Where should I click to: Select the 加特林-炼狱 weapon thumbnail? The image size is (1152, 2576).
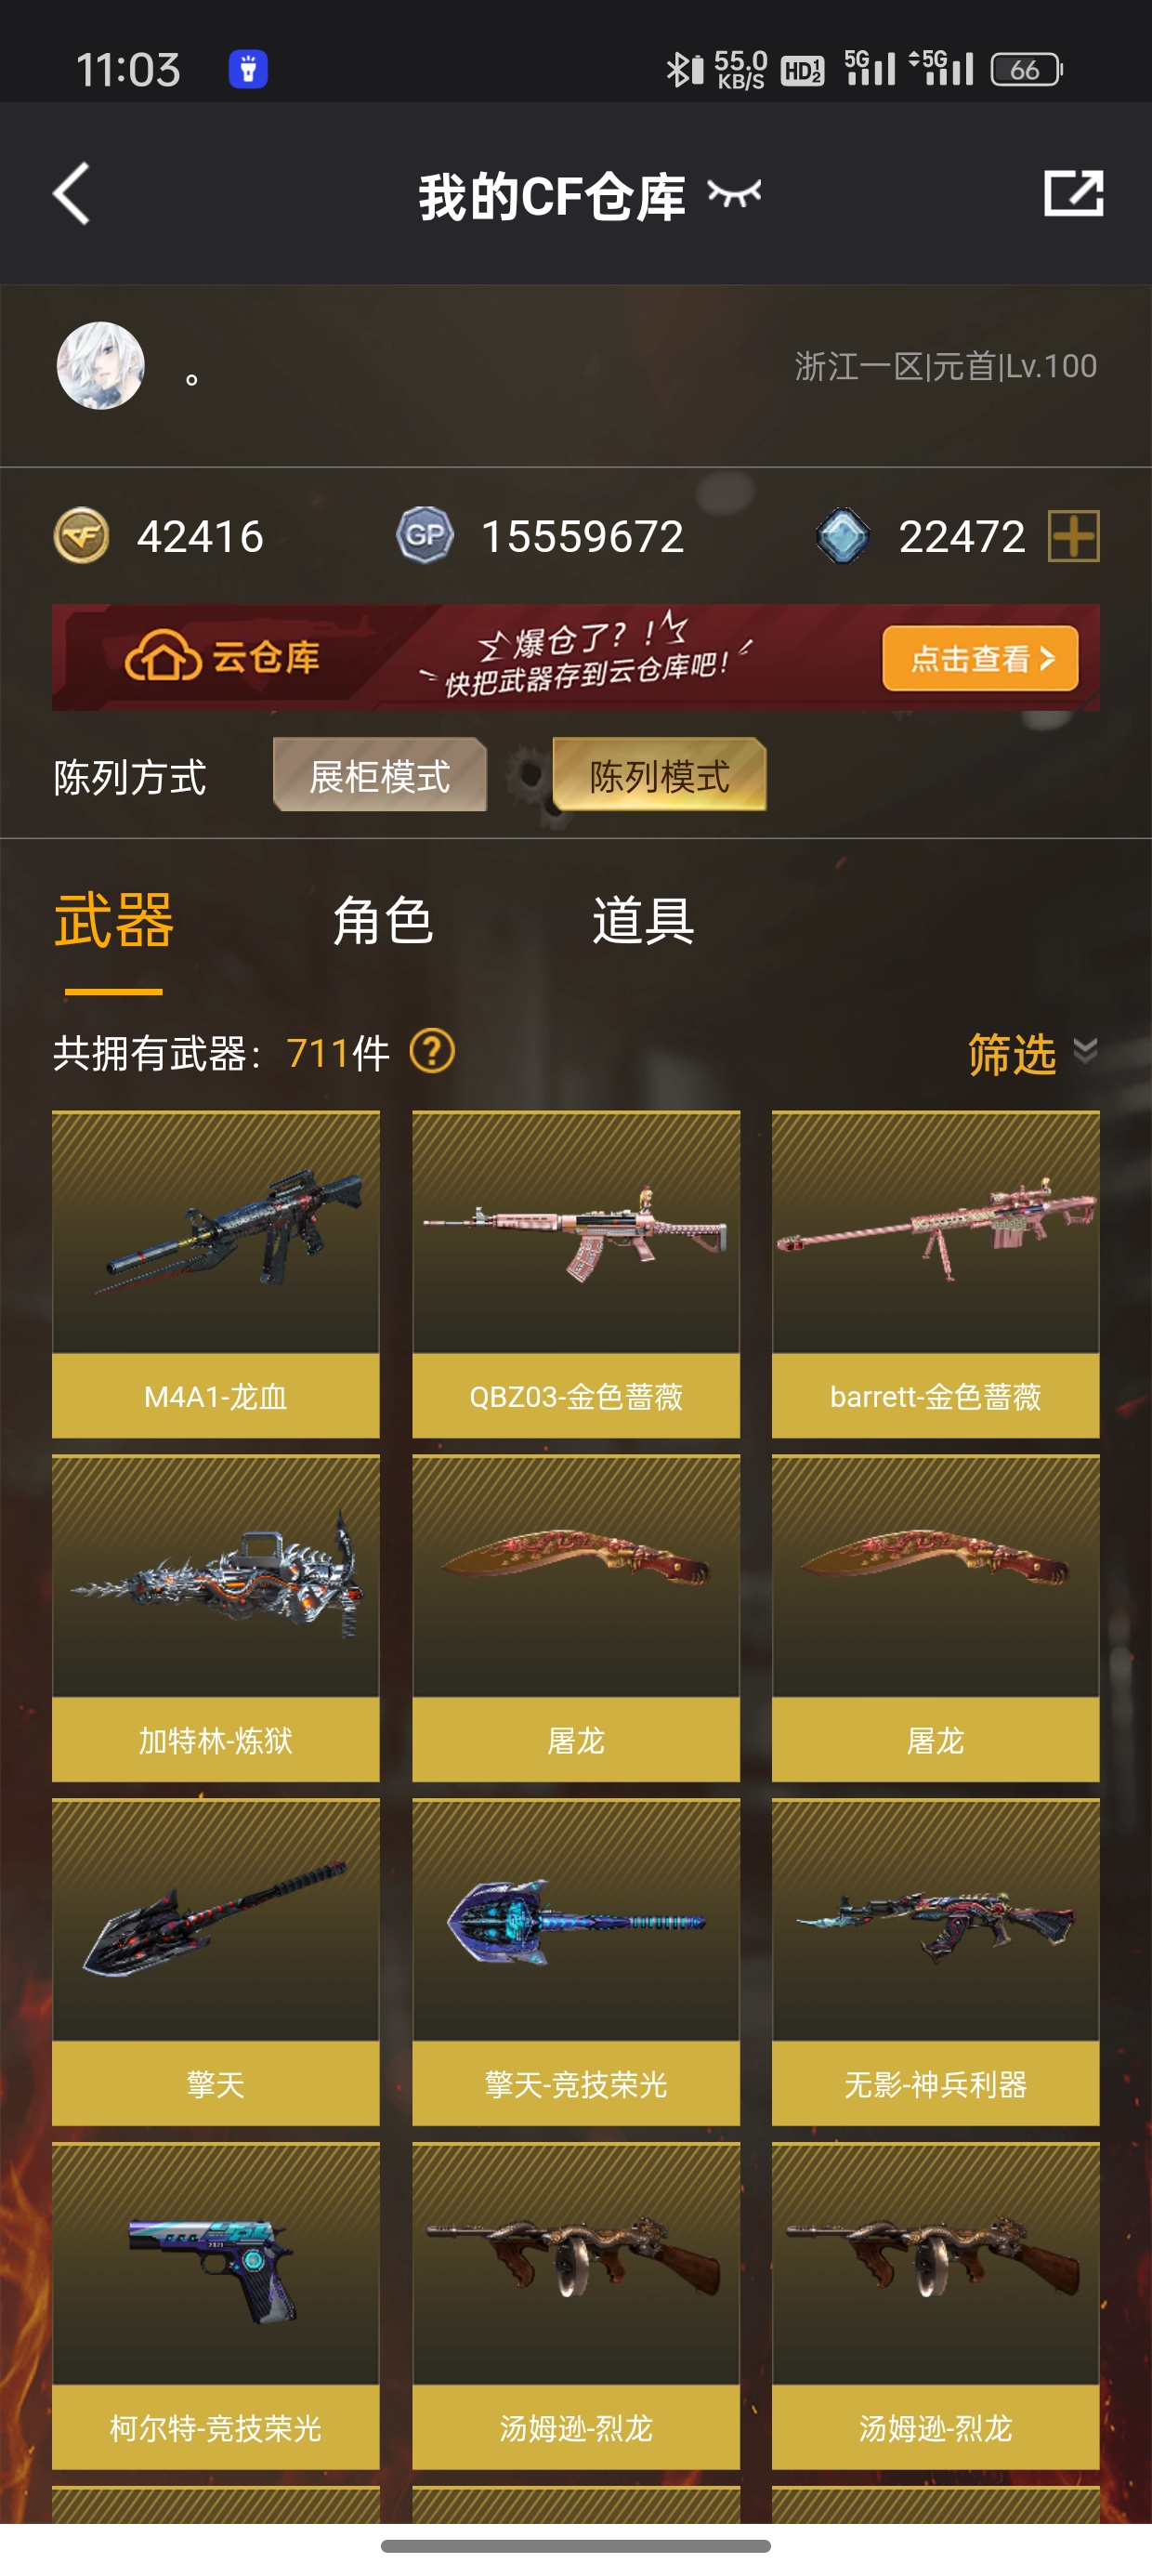click(x=216, y=1576)
